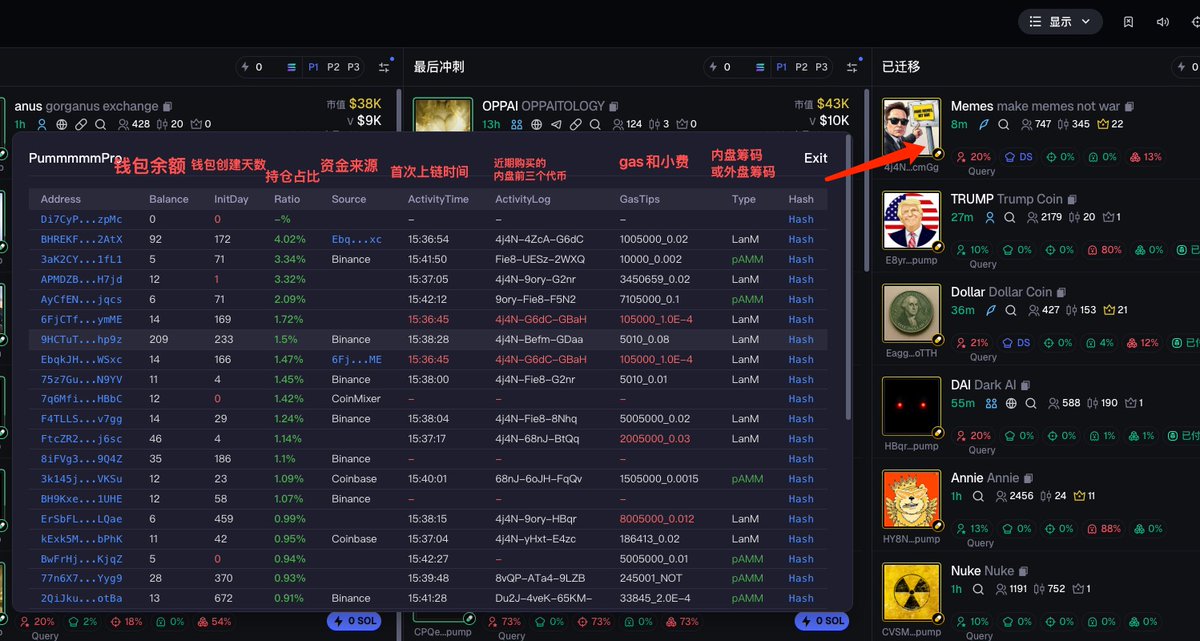Image resolution: width=1200 pixels, height=641 pixels.
Task: Open source link 6Fj...ME
Action: click(x=356, y=359)
